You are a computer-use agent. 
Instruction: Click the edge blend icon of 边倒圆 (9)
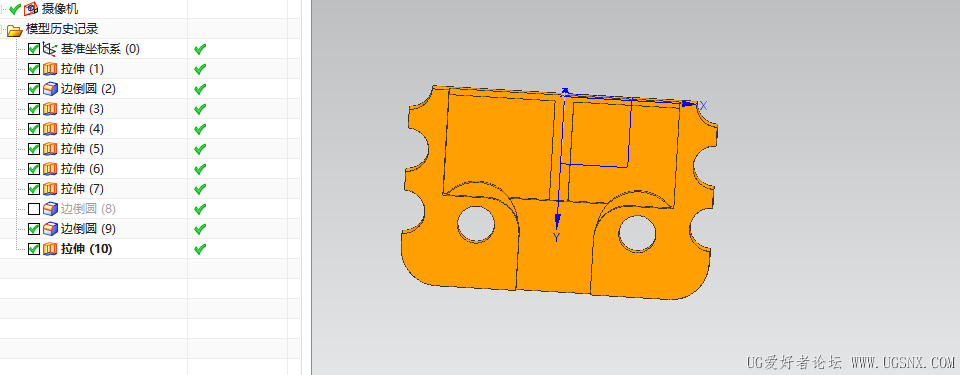pyautogui.click(x=50, y=229)
